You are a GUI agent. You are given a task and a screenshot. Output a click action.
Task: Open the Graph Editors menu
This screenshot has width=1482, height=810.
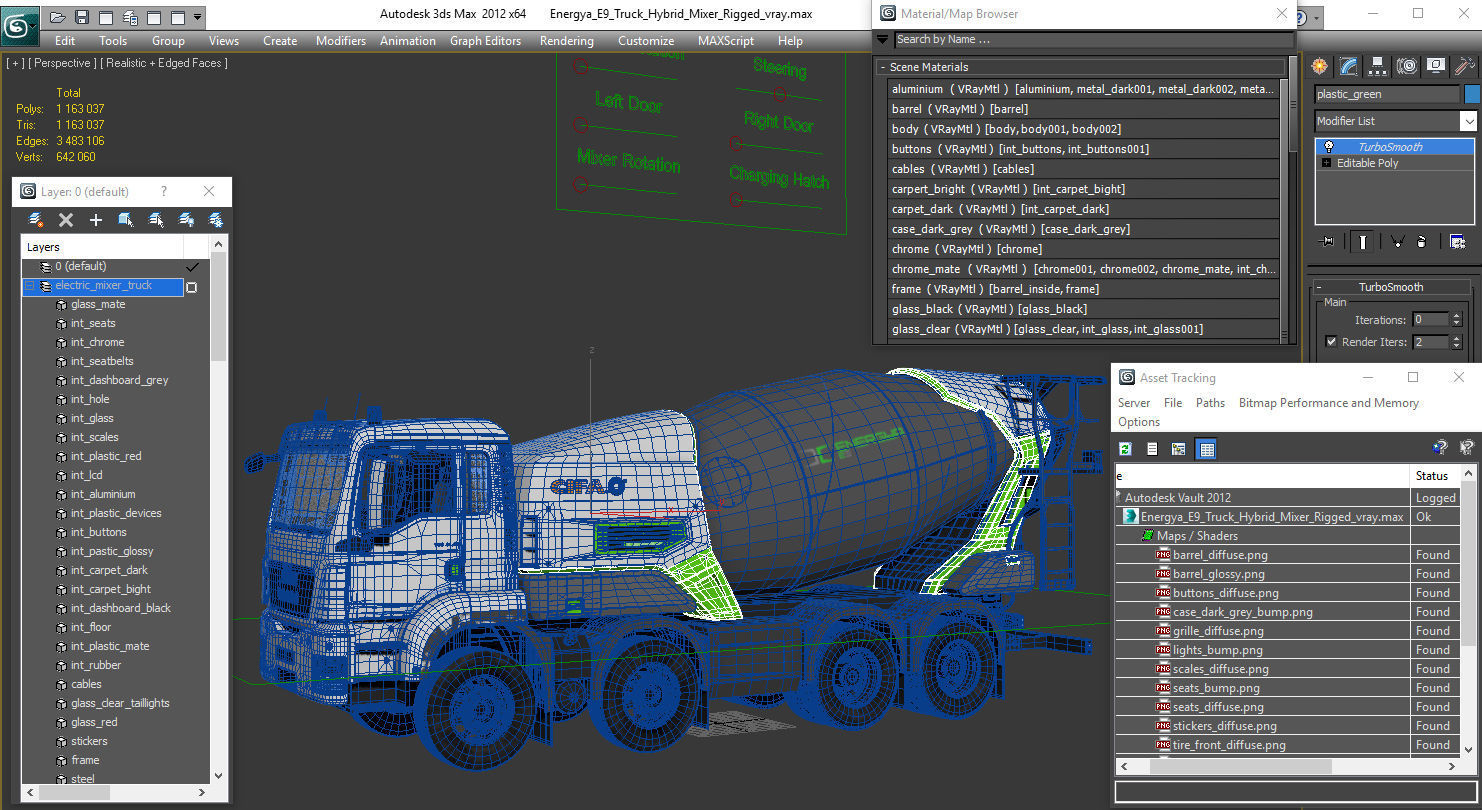click(485, 41)
